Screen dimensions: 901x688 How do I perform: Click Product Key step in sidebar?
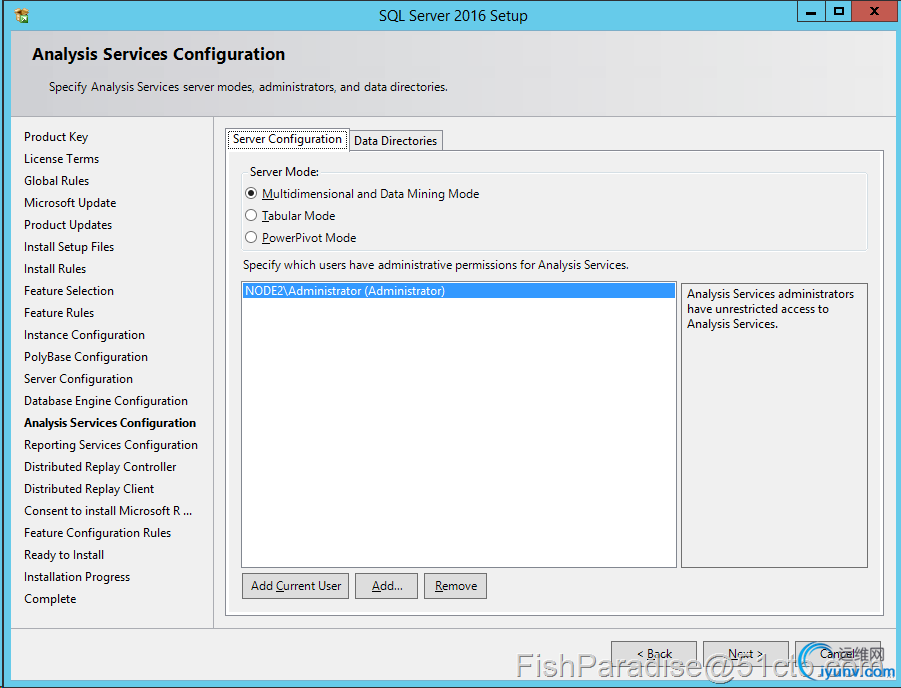pos(56,137)
